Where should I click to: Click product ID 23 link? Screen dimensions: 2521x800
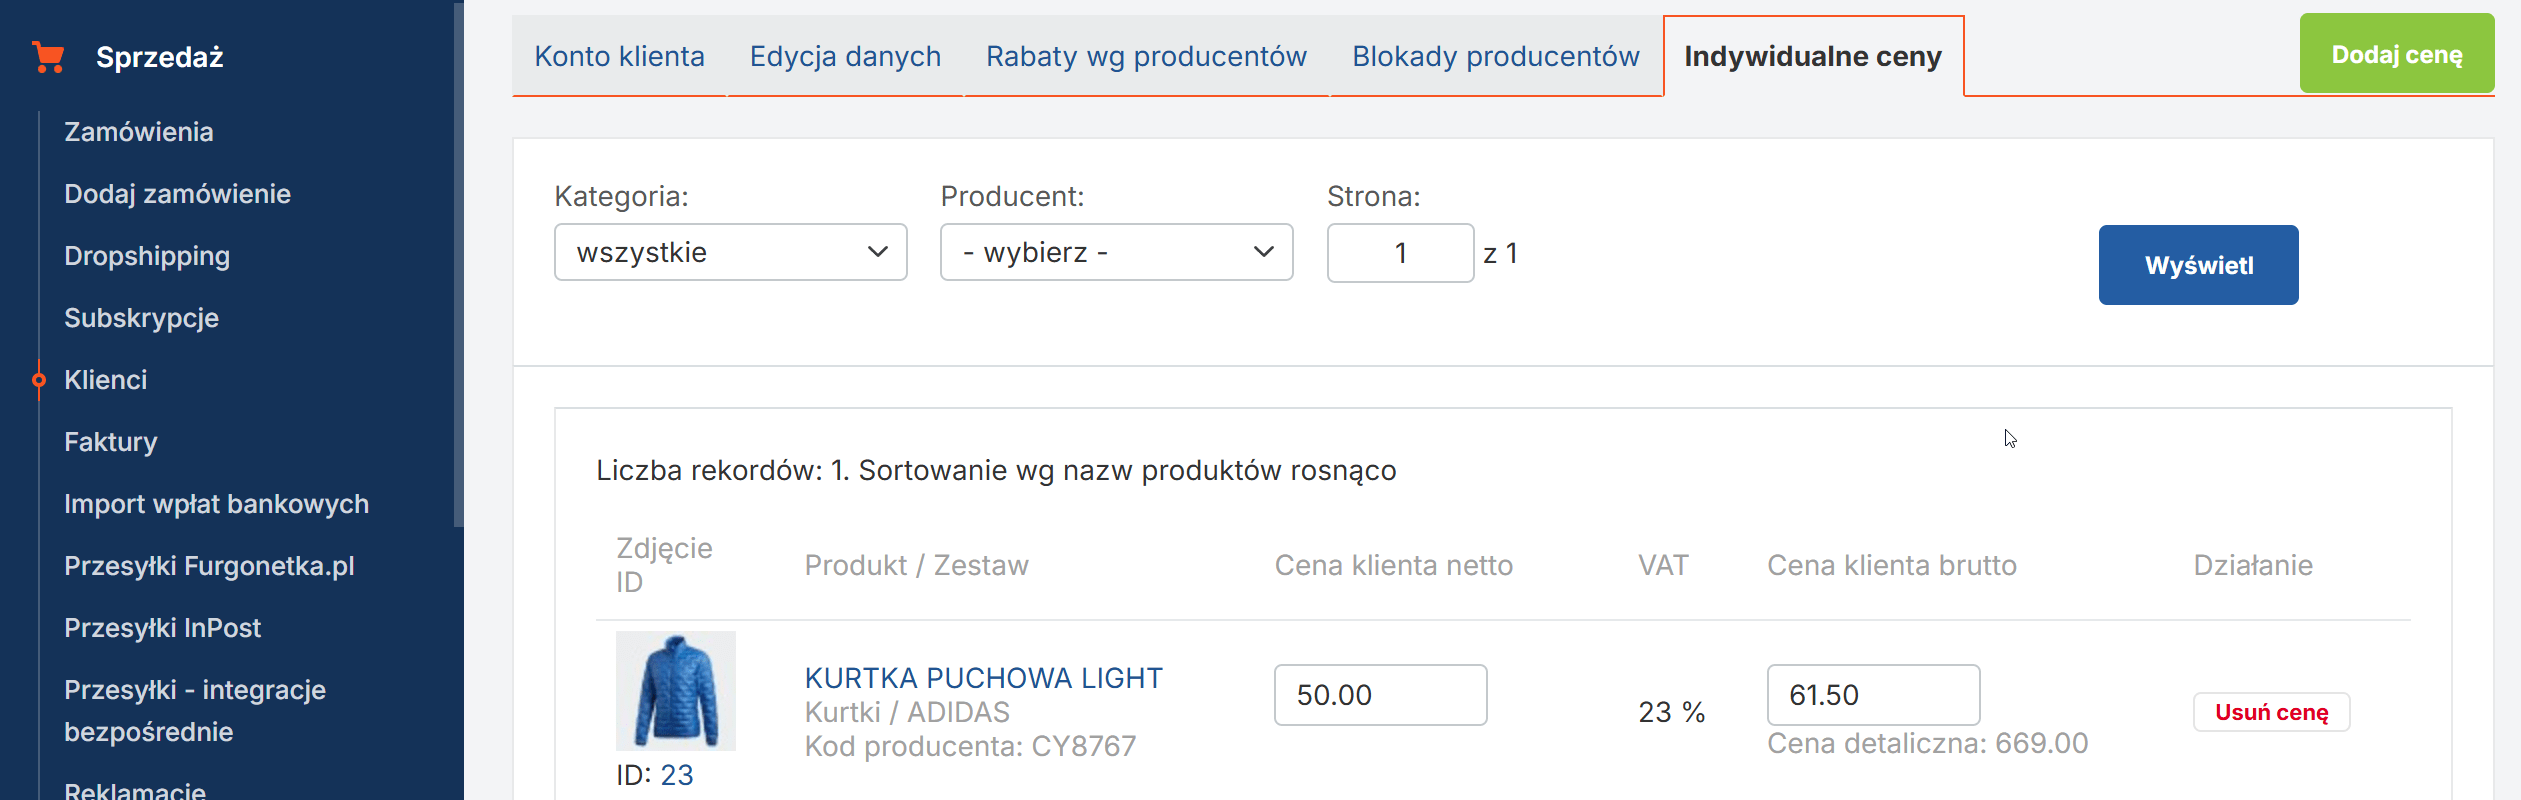tap(676, 775)
